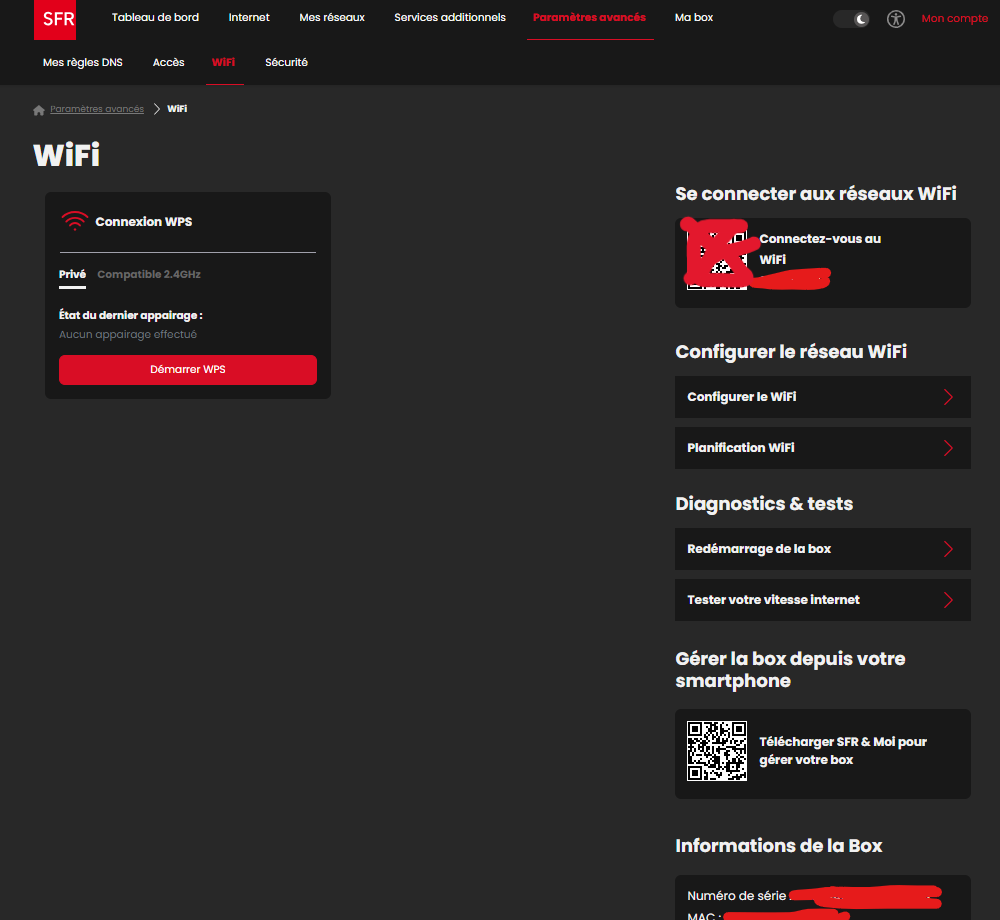Open Services additionnels menu
Screen dimensions: 1000x920
[x=450, y=18]
